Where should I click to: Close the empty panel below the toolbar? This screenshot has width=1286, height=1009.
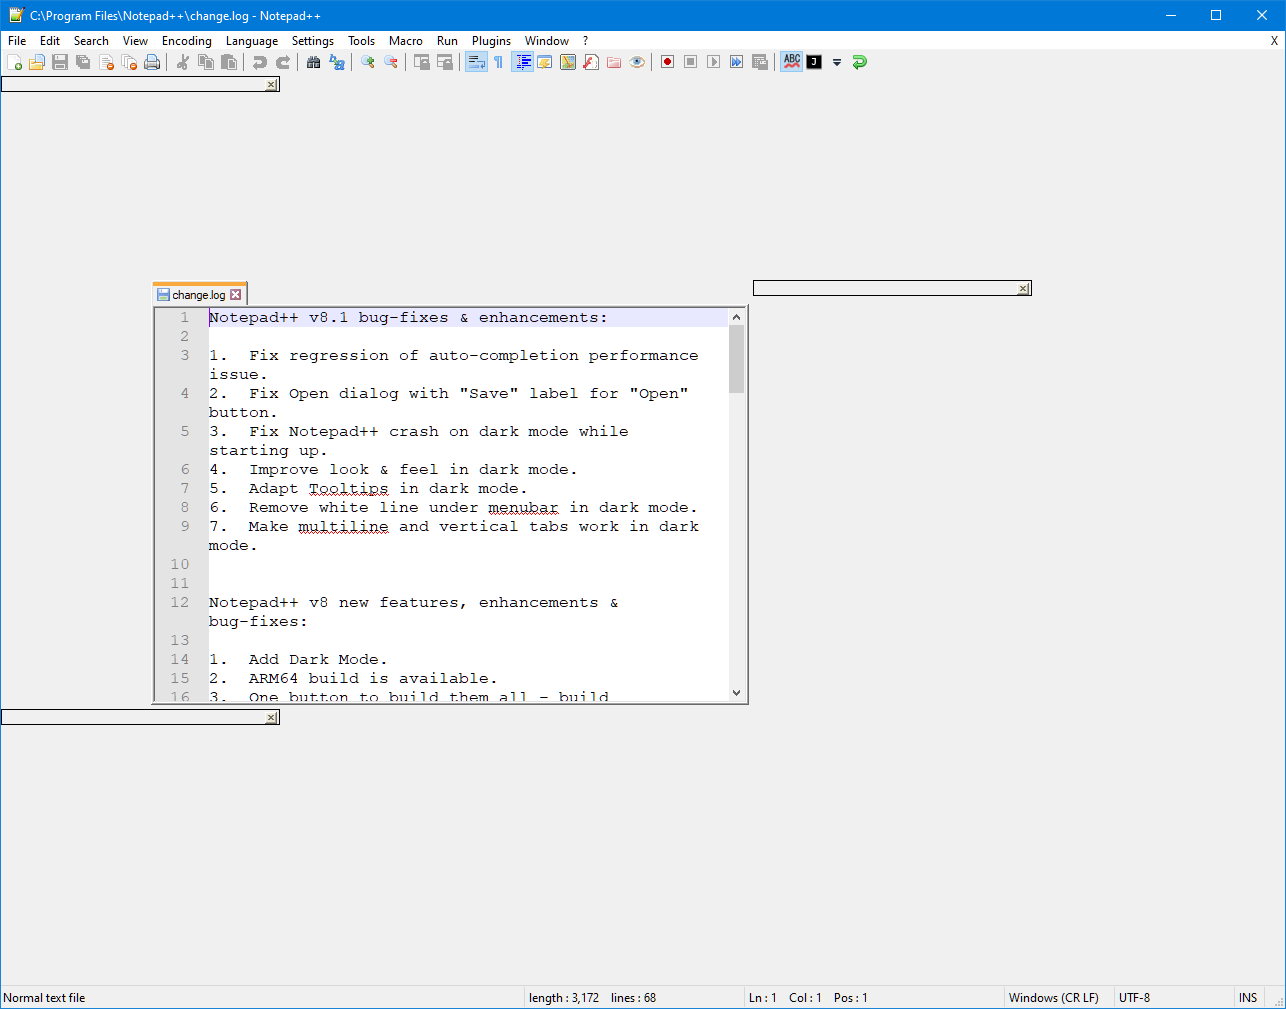[271, 85]
